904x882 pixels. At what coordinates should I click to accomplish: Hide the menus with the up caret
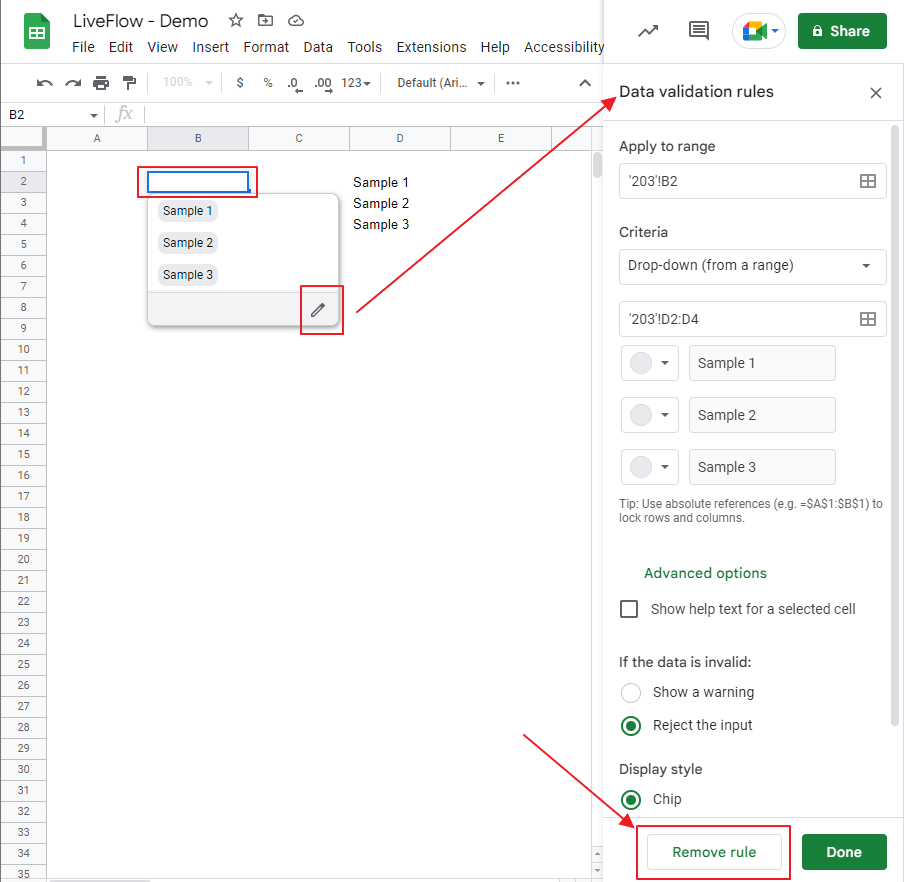point(585,83)
